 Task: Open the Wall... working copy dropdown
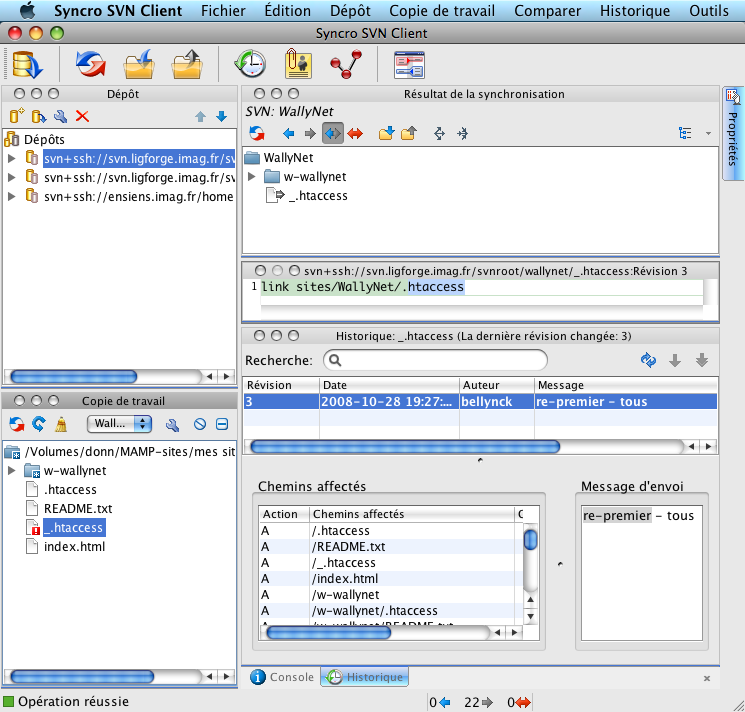119,424
